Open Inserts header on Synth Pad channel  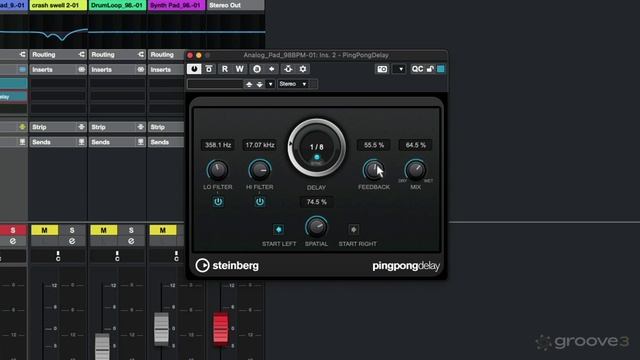[x=166, y=70]
